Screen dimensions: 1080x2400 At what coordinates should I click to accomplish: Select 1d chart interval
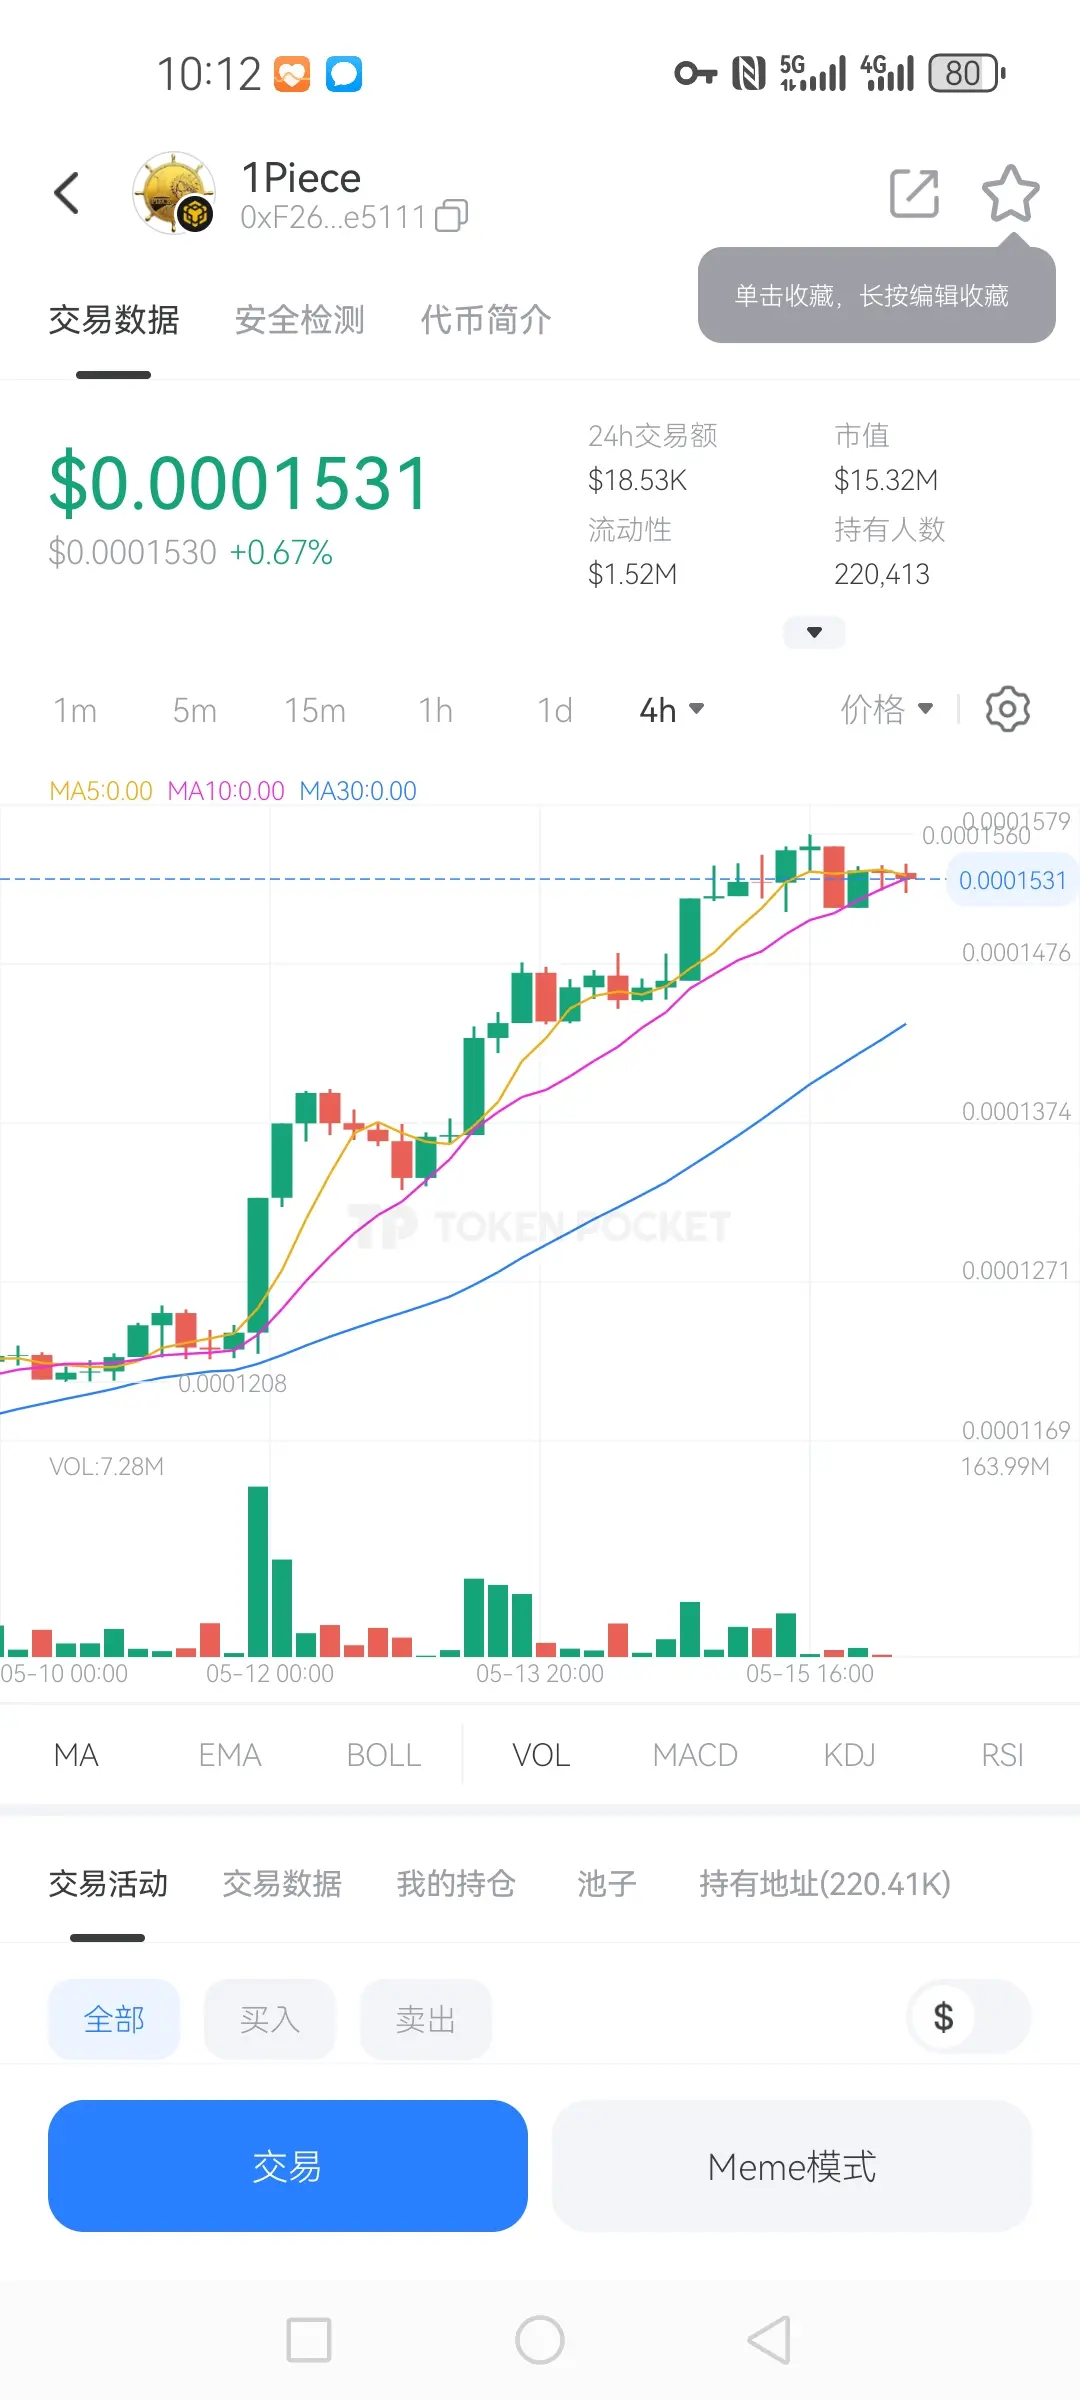tap(555, 710)
